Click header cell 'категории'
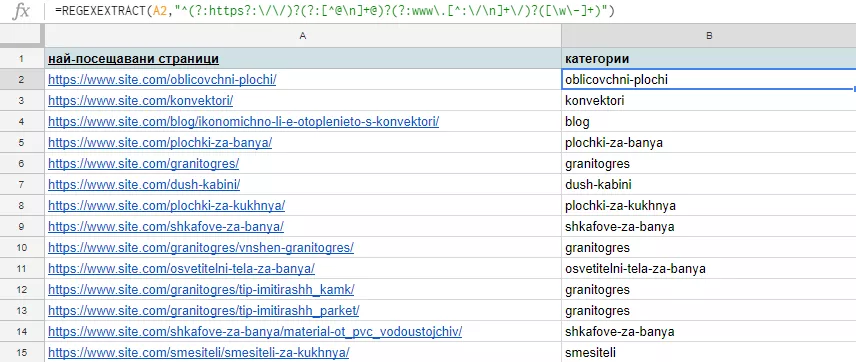The image size is (856, 362). coord(709,58)
